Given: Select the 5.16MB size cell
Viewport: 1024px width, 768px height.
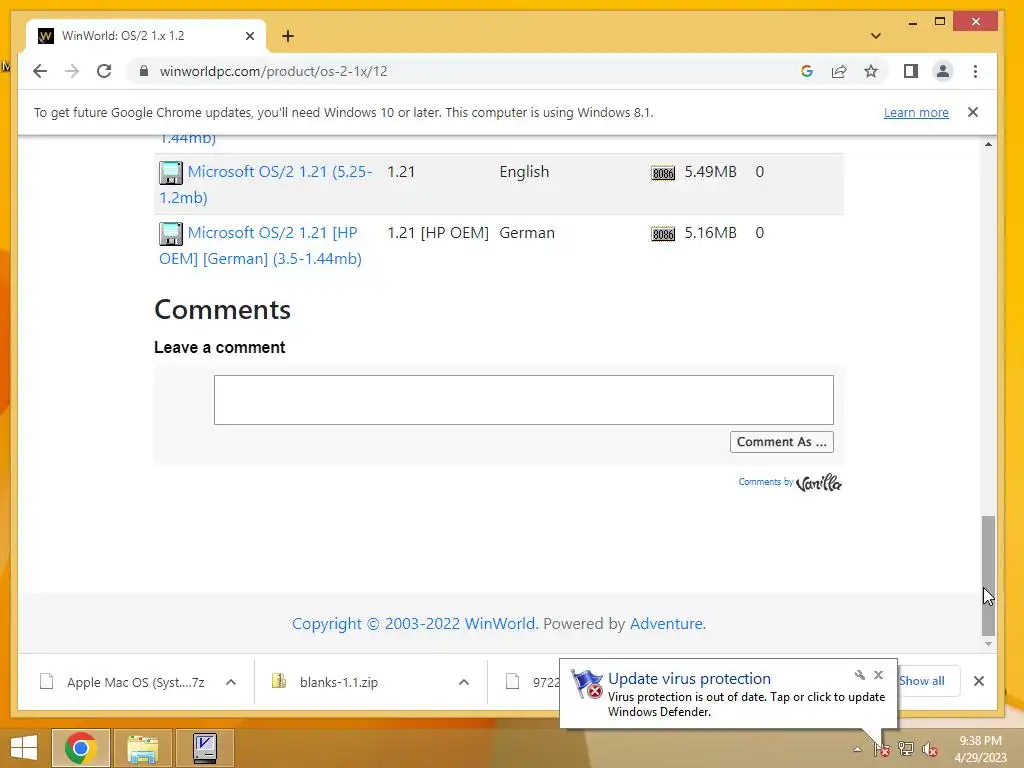Looking at the screenshot, I should click(x=711, y=232).
